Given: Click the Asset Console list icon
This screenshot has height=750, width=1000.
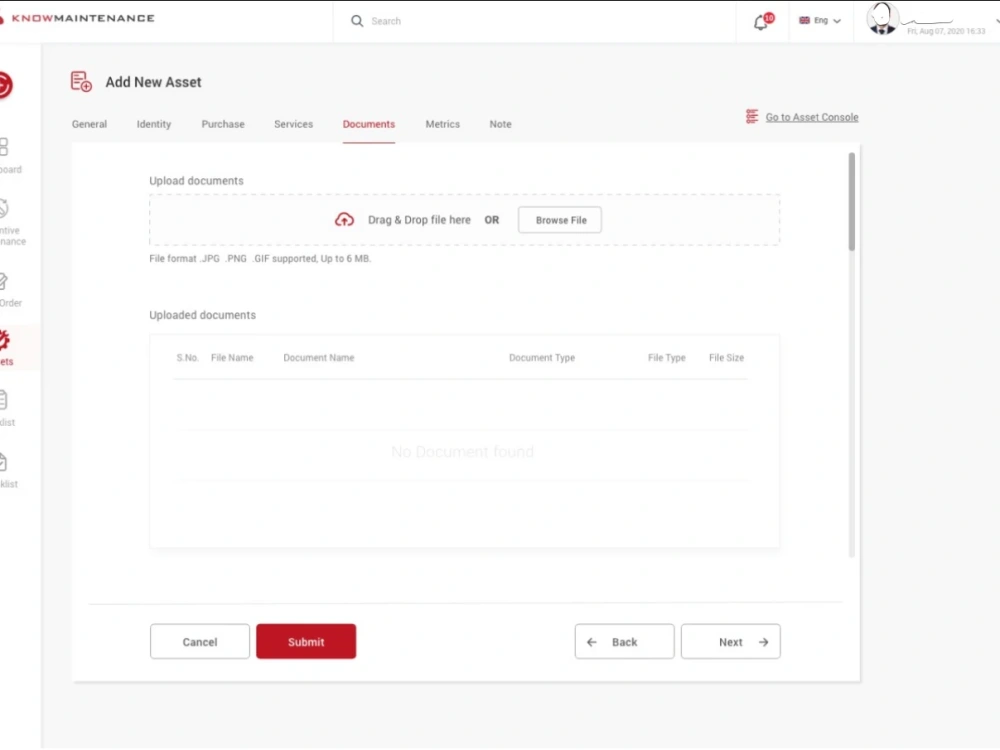Looking at the screenshot, I should [x=752, y=117].
